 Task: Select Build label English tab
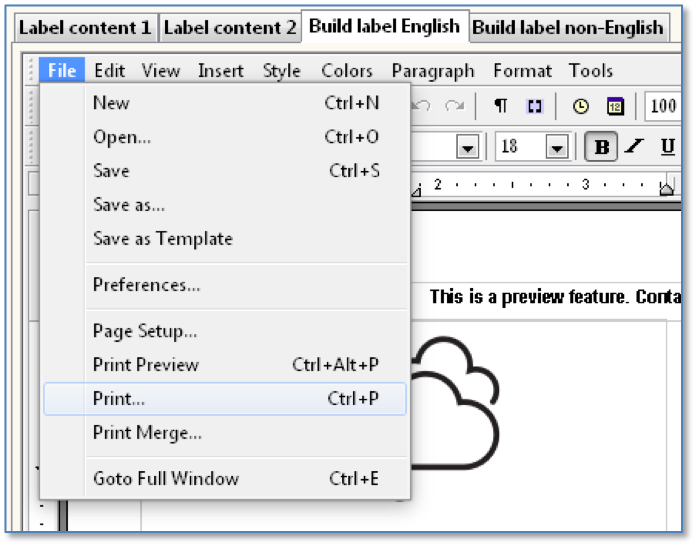click(x=384, y=26)
